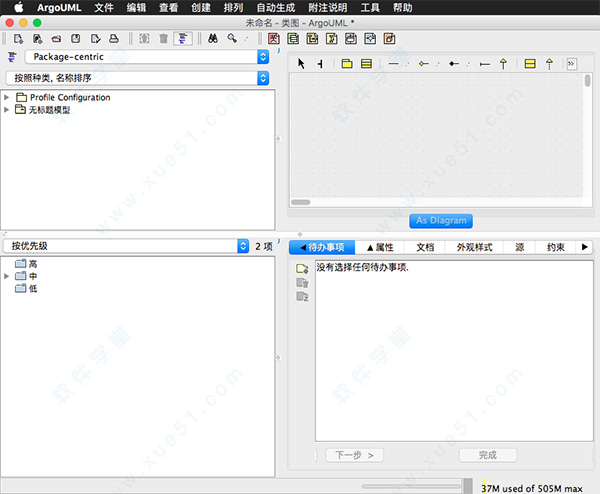
Task: Create a new Statechart diagram
Action: coord(351,39)
